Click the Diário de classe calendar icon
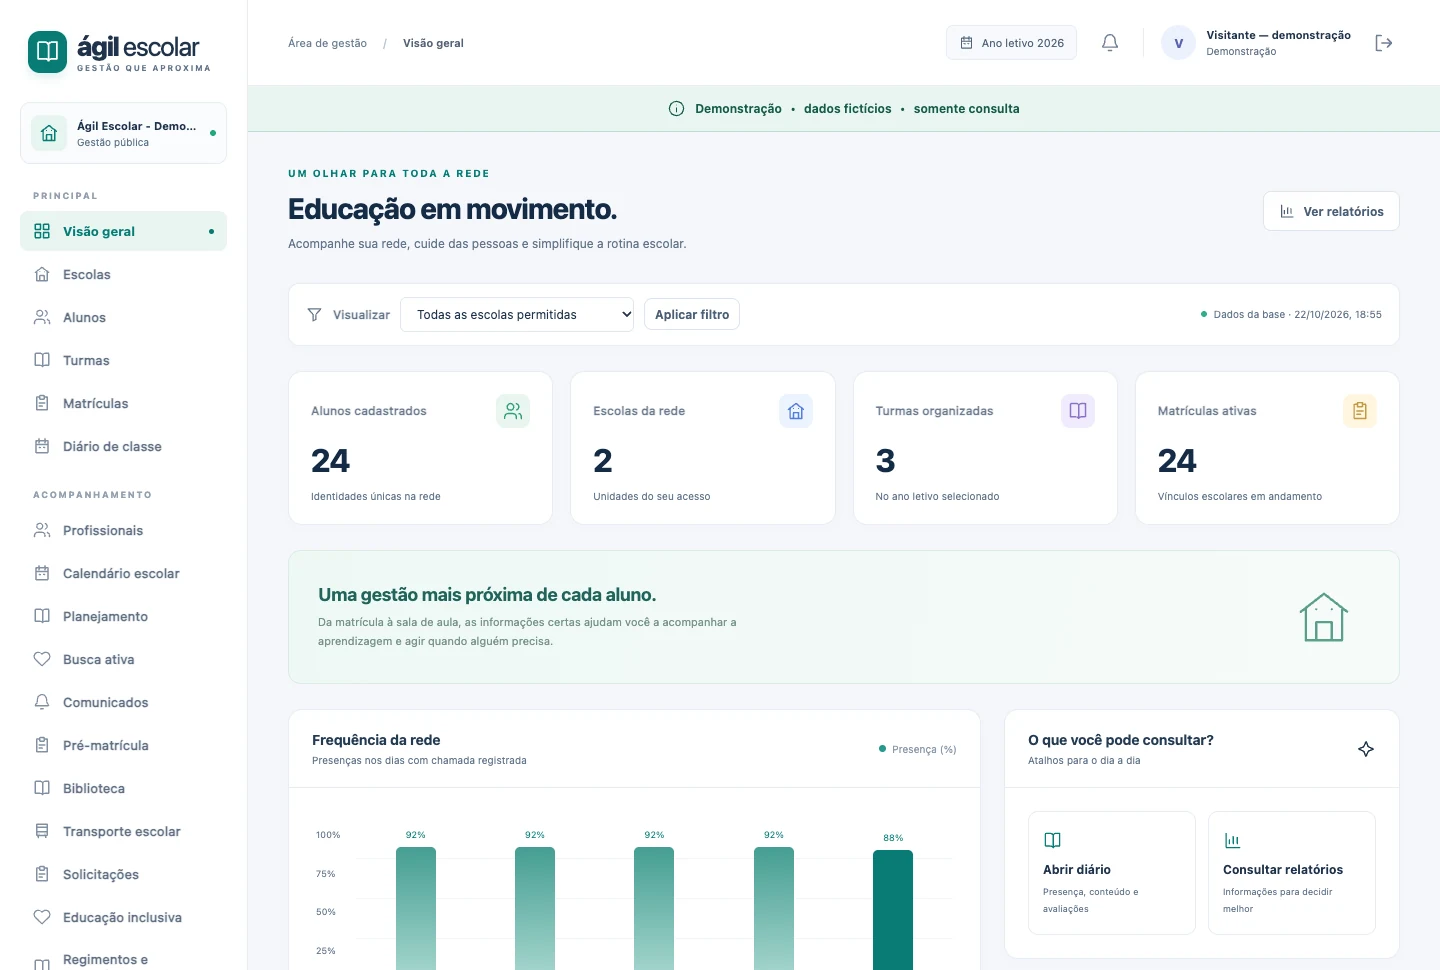This screenshot has width=1440, height=970. pos(42,446)
